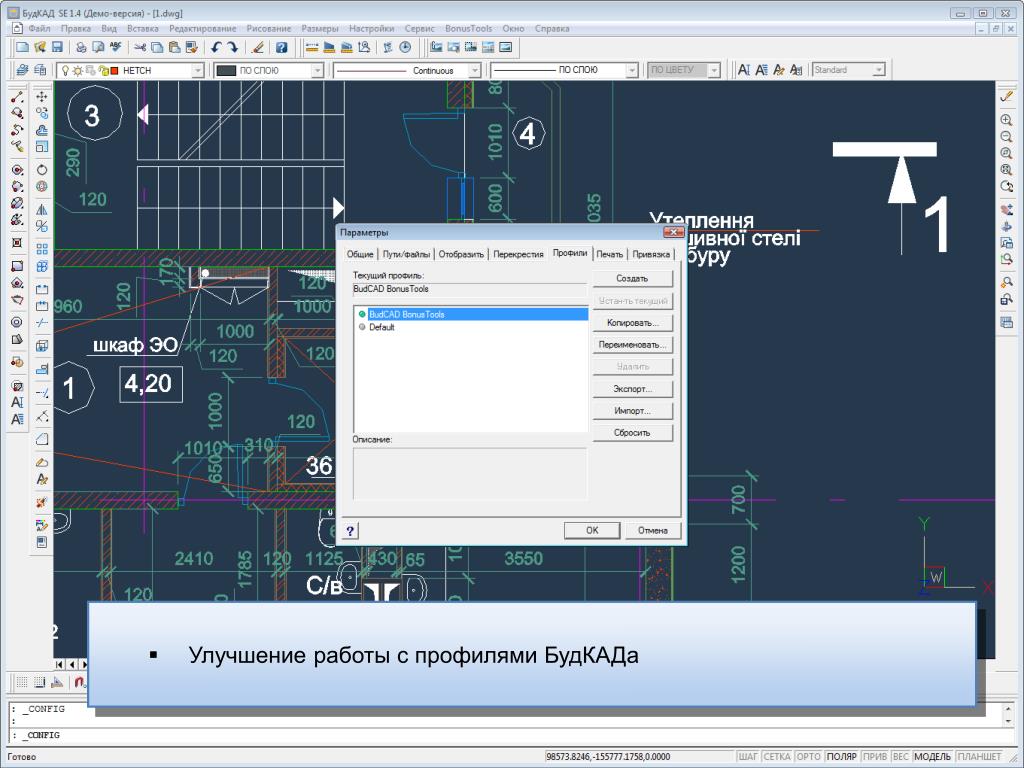
Task: Open the ПО СЛОЮ color dropdown
Action: [x=317, y=71]
